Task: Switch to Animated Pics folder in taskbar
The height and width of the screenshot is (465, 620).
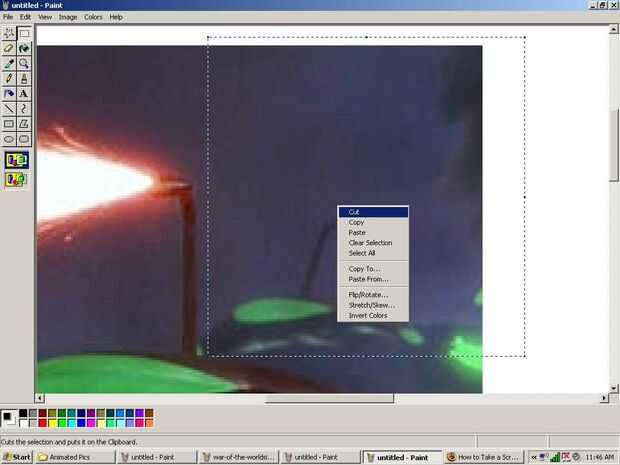Action: pyautogui.click(x=75, y=457)
